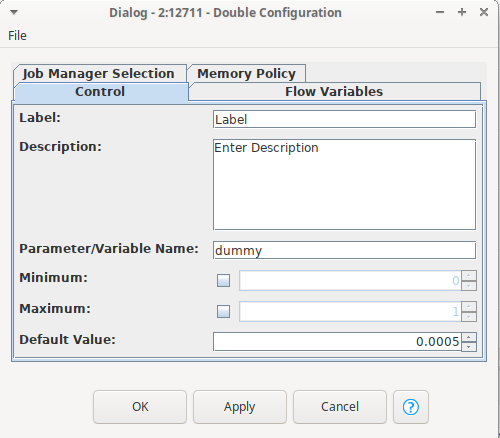
Task: Click the Apply button
Action: pos(240,407)
